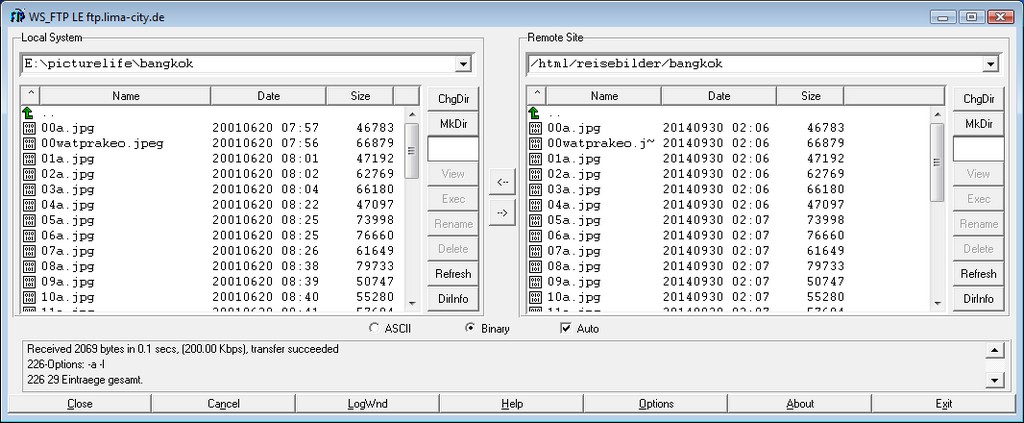Open About dialog
The width and height of the screenshot is (1024, 423).
(x=799, y=403)
